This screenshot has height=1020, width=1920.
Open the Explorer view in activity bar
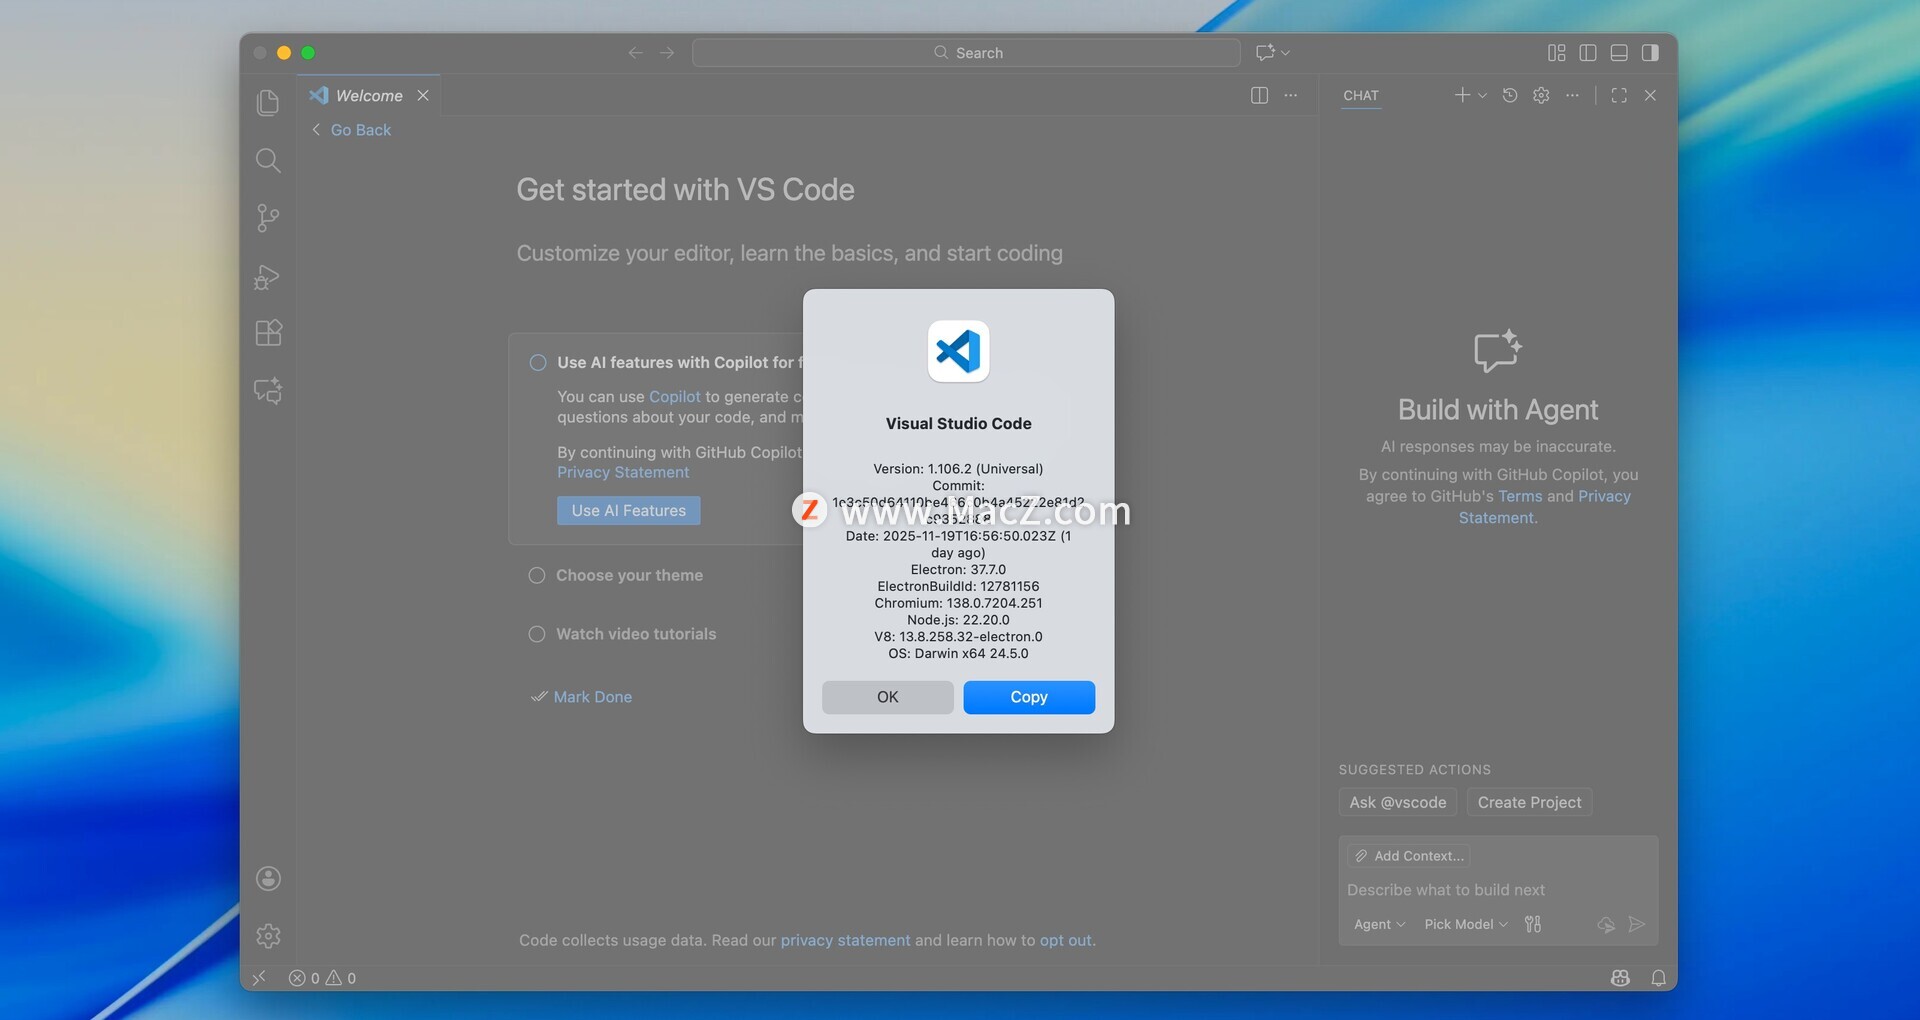pyautogui.click(x=268, y=103)
